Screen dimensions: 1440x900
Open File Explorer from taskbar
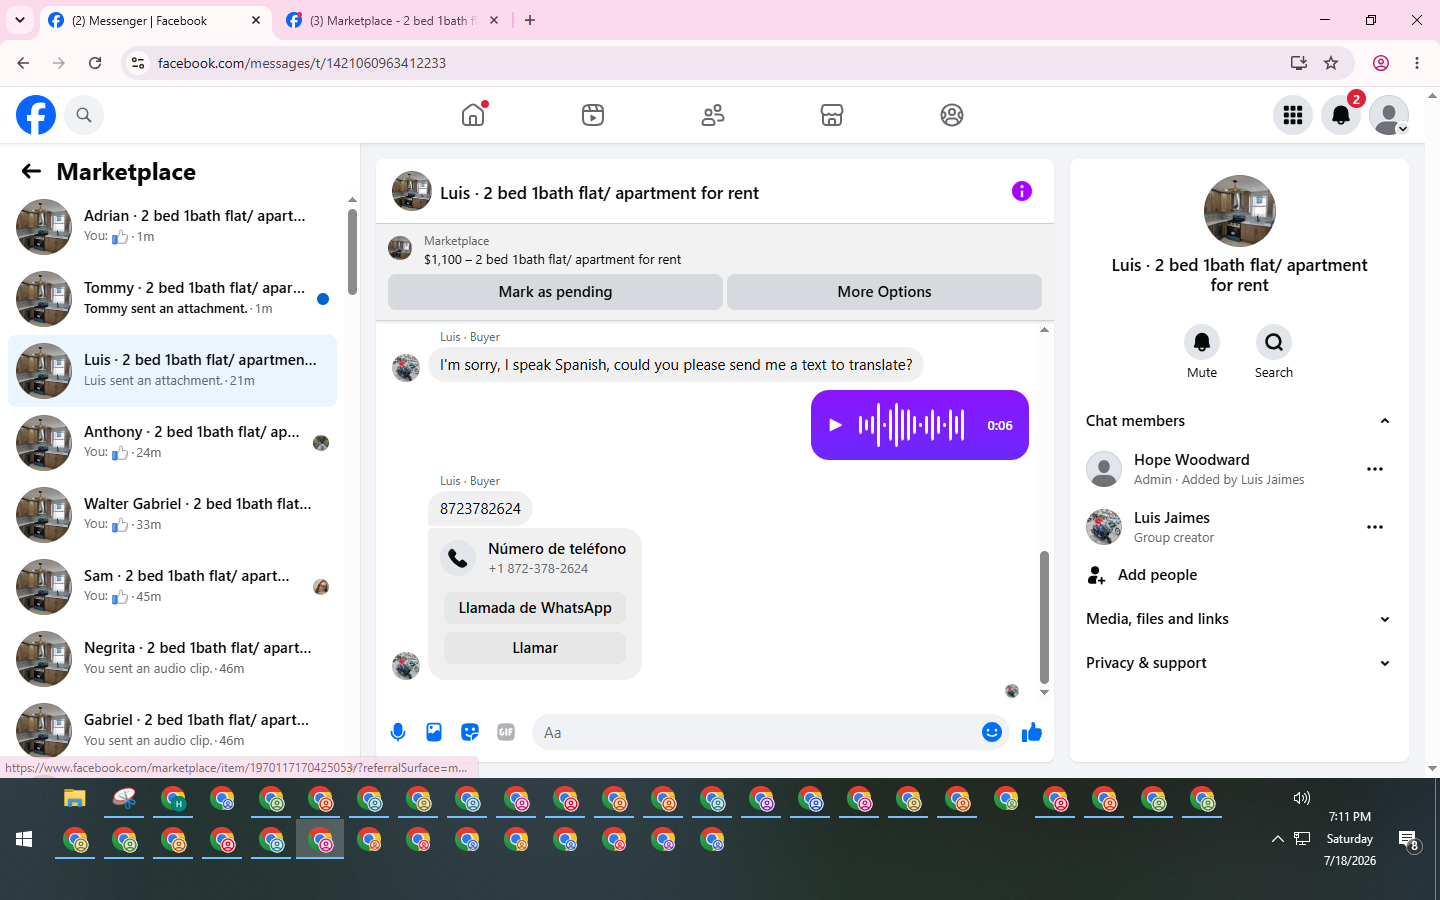[x=75, y=799]
